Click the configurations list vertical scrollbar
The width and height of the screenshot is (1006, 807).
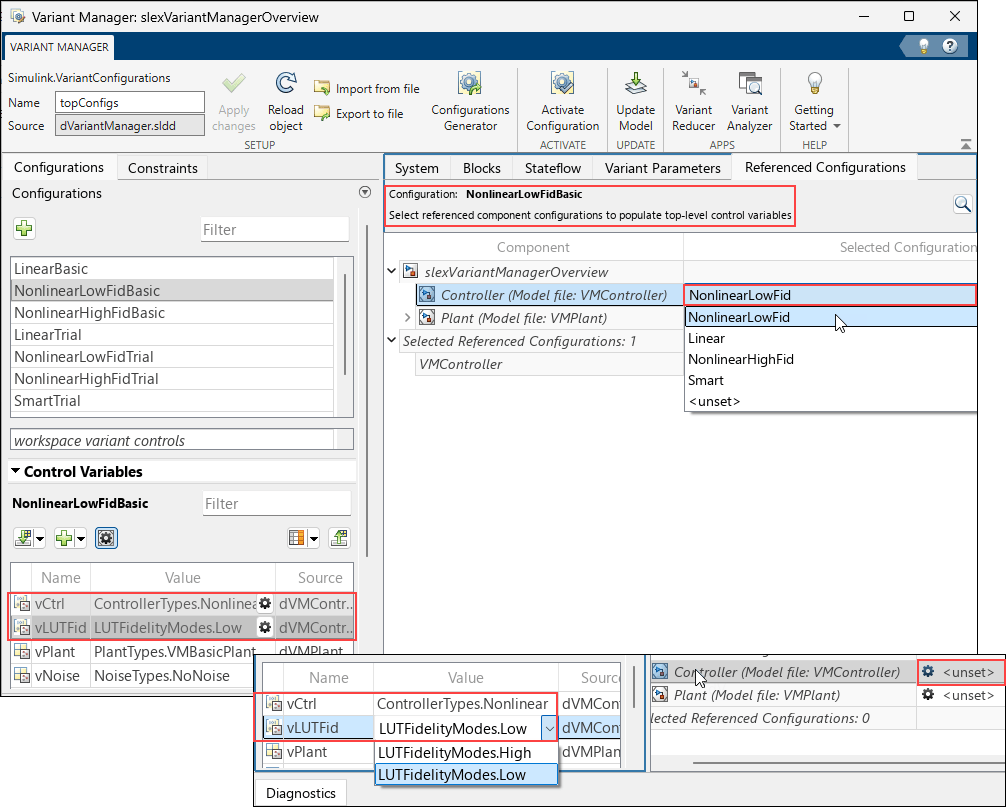point(345,324)
